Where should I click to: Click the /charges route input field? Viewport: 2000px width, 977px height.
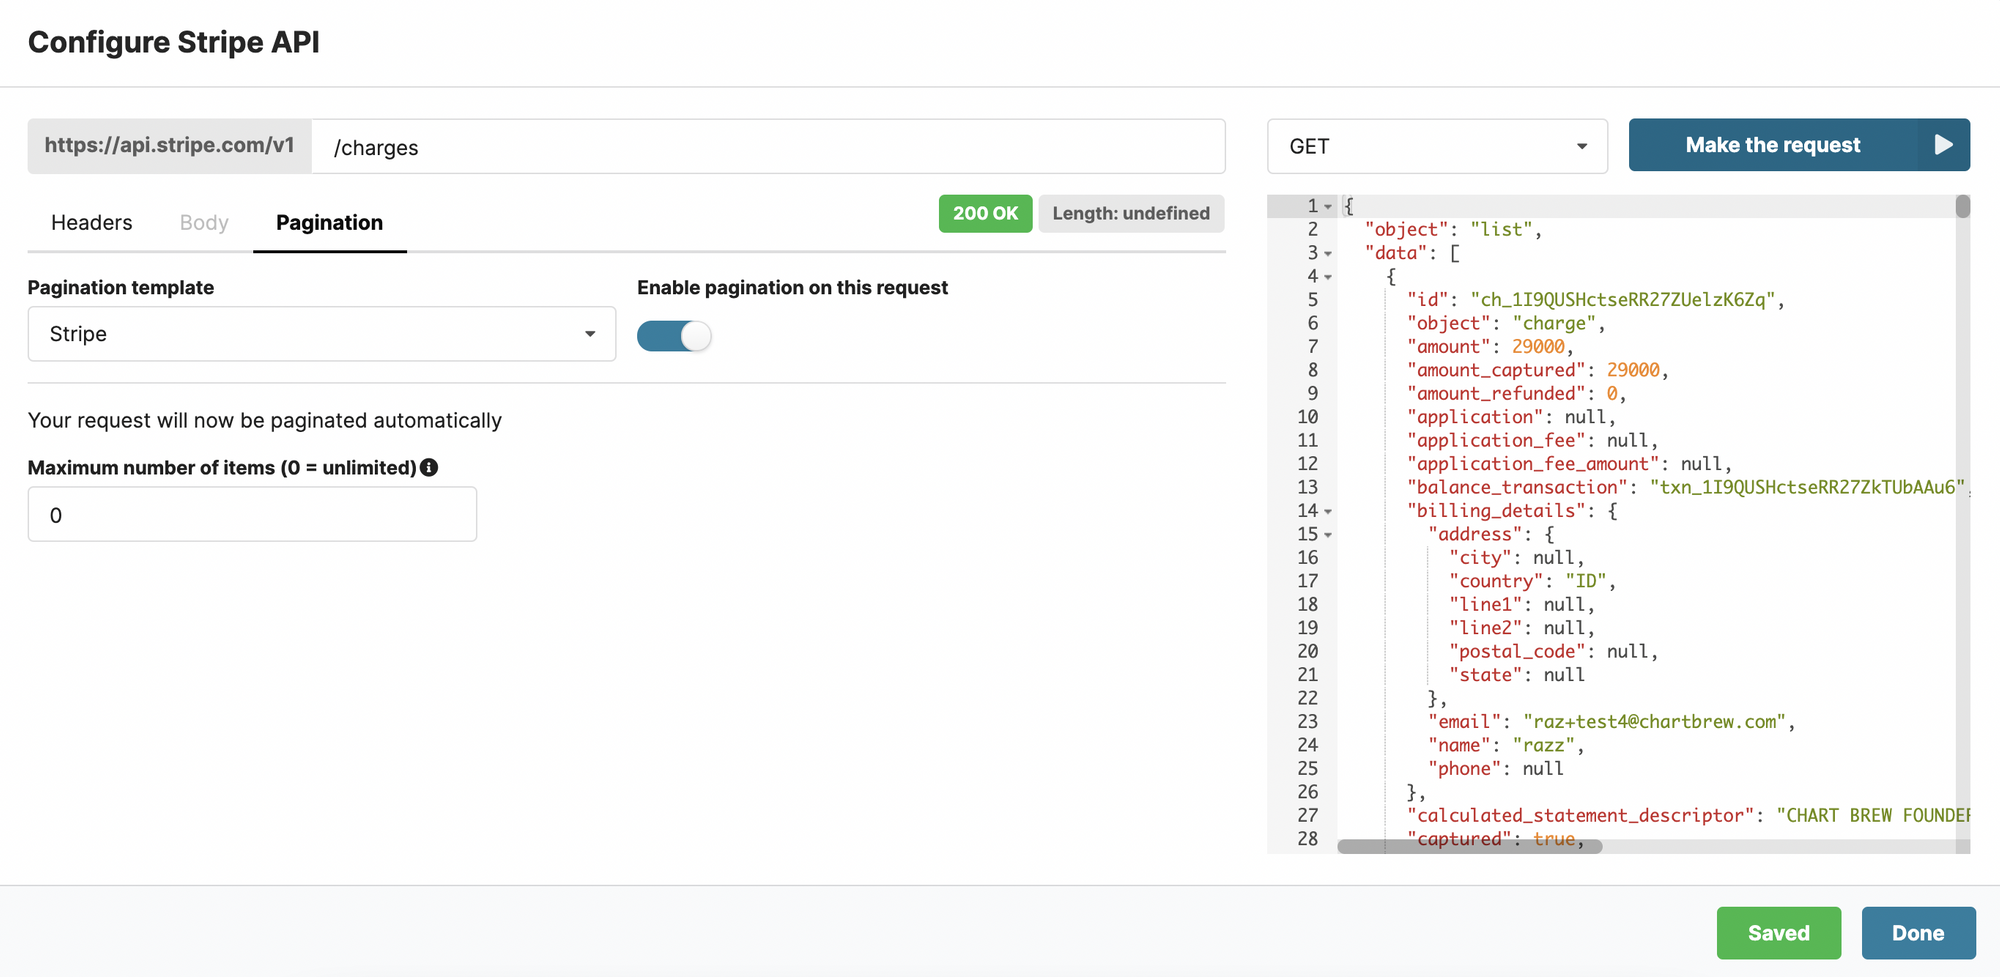(x=767, y=147)
